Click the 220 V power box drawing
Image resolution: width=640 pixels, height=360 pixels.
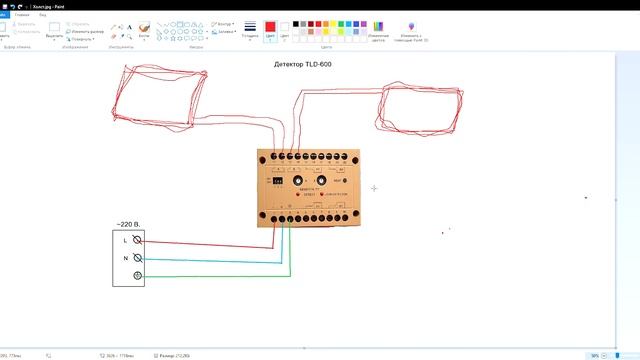pos(129,258)
